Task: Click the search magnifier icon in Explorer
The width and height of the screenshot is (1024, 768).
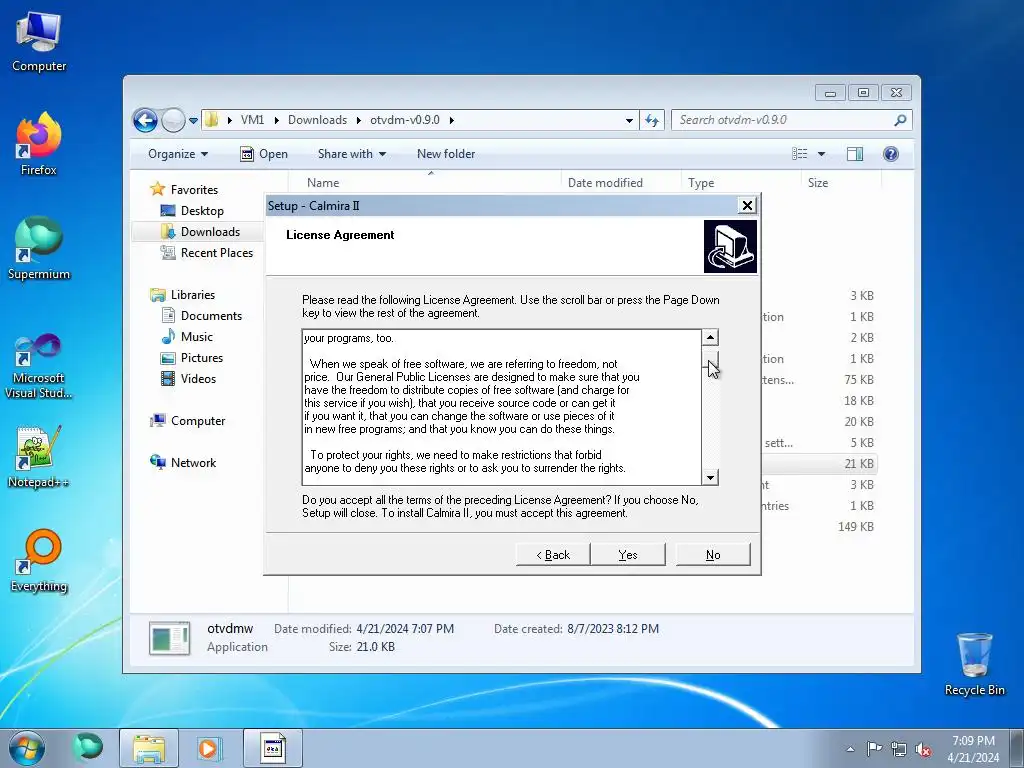Action: pos(900,120)
